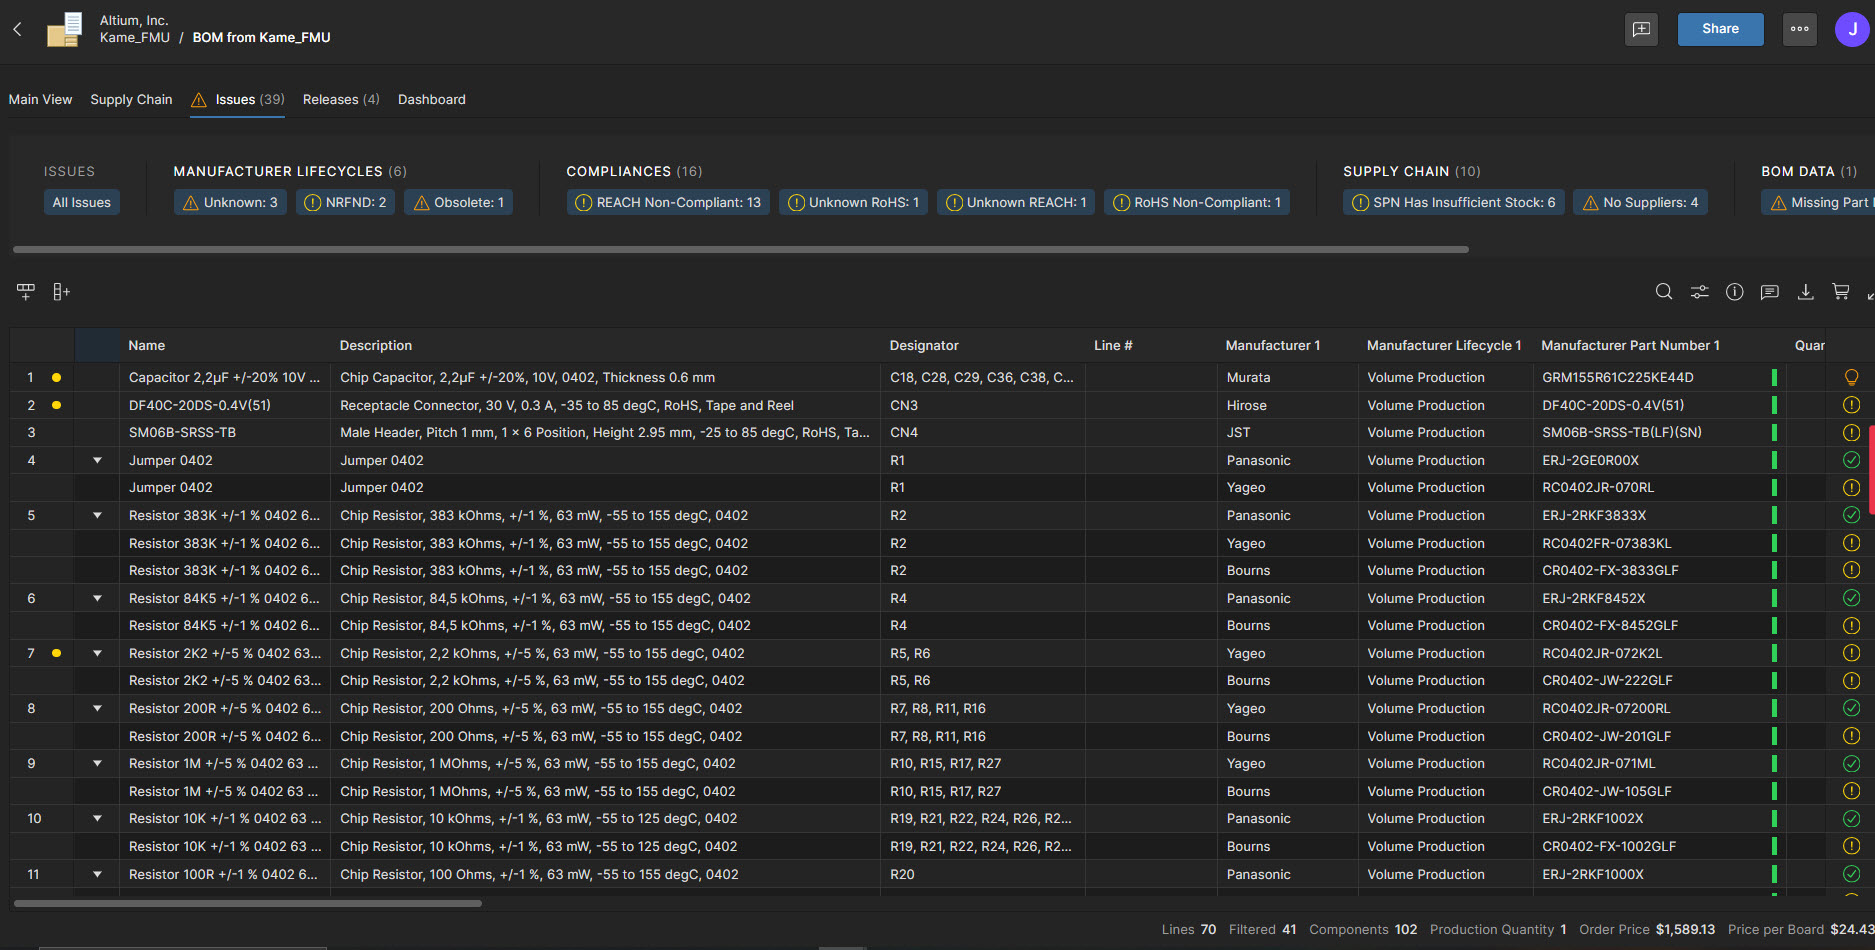Switch to the Supply Chain tab

pyautogui.click(x=131, y=99)
